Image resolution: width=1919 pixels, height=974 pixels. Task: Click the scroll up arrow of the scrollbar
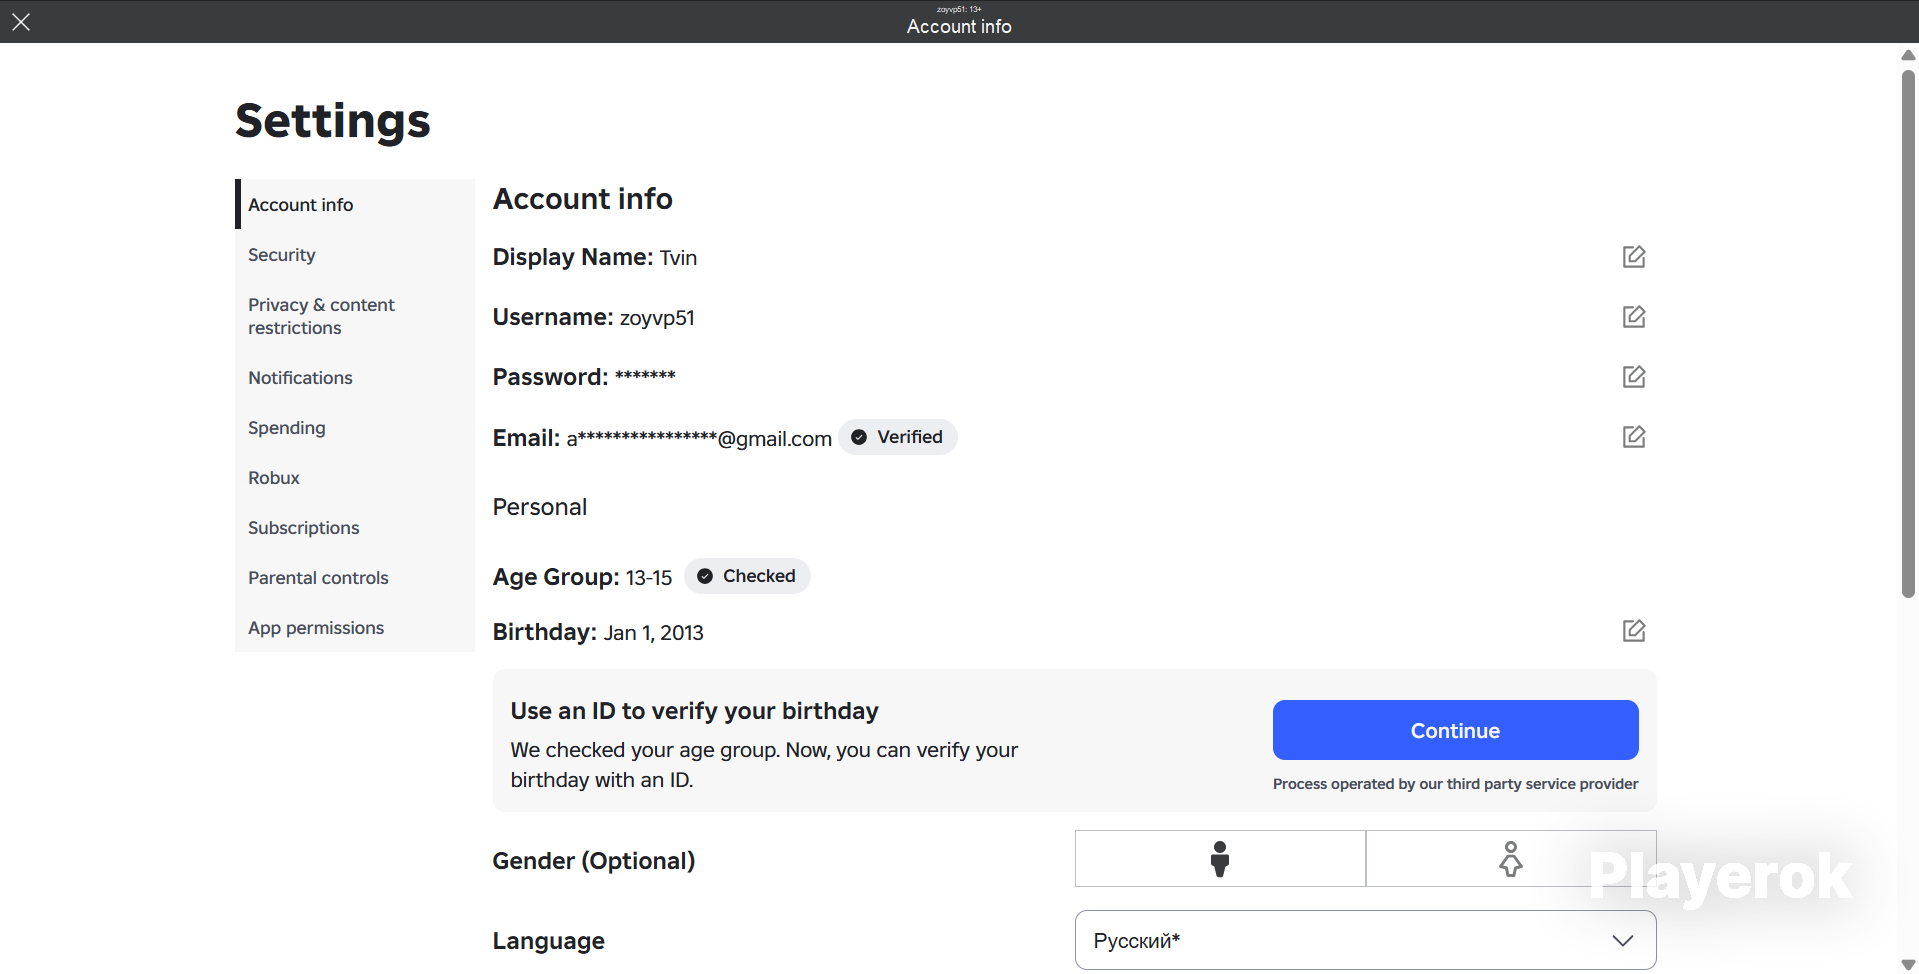(1908, 55)
